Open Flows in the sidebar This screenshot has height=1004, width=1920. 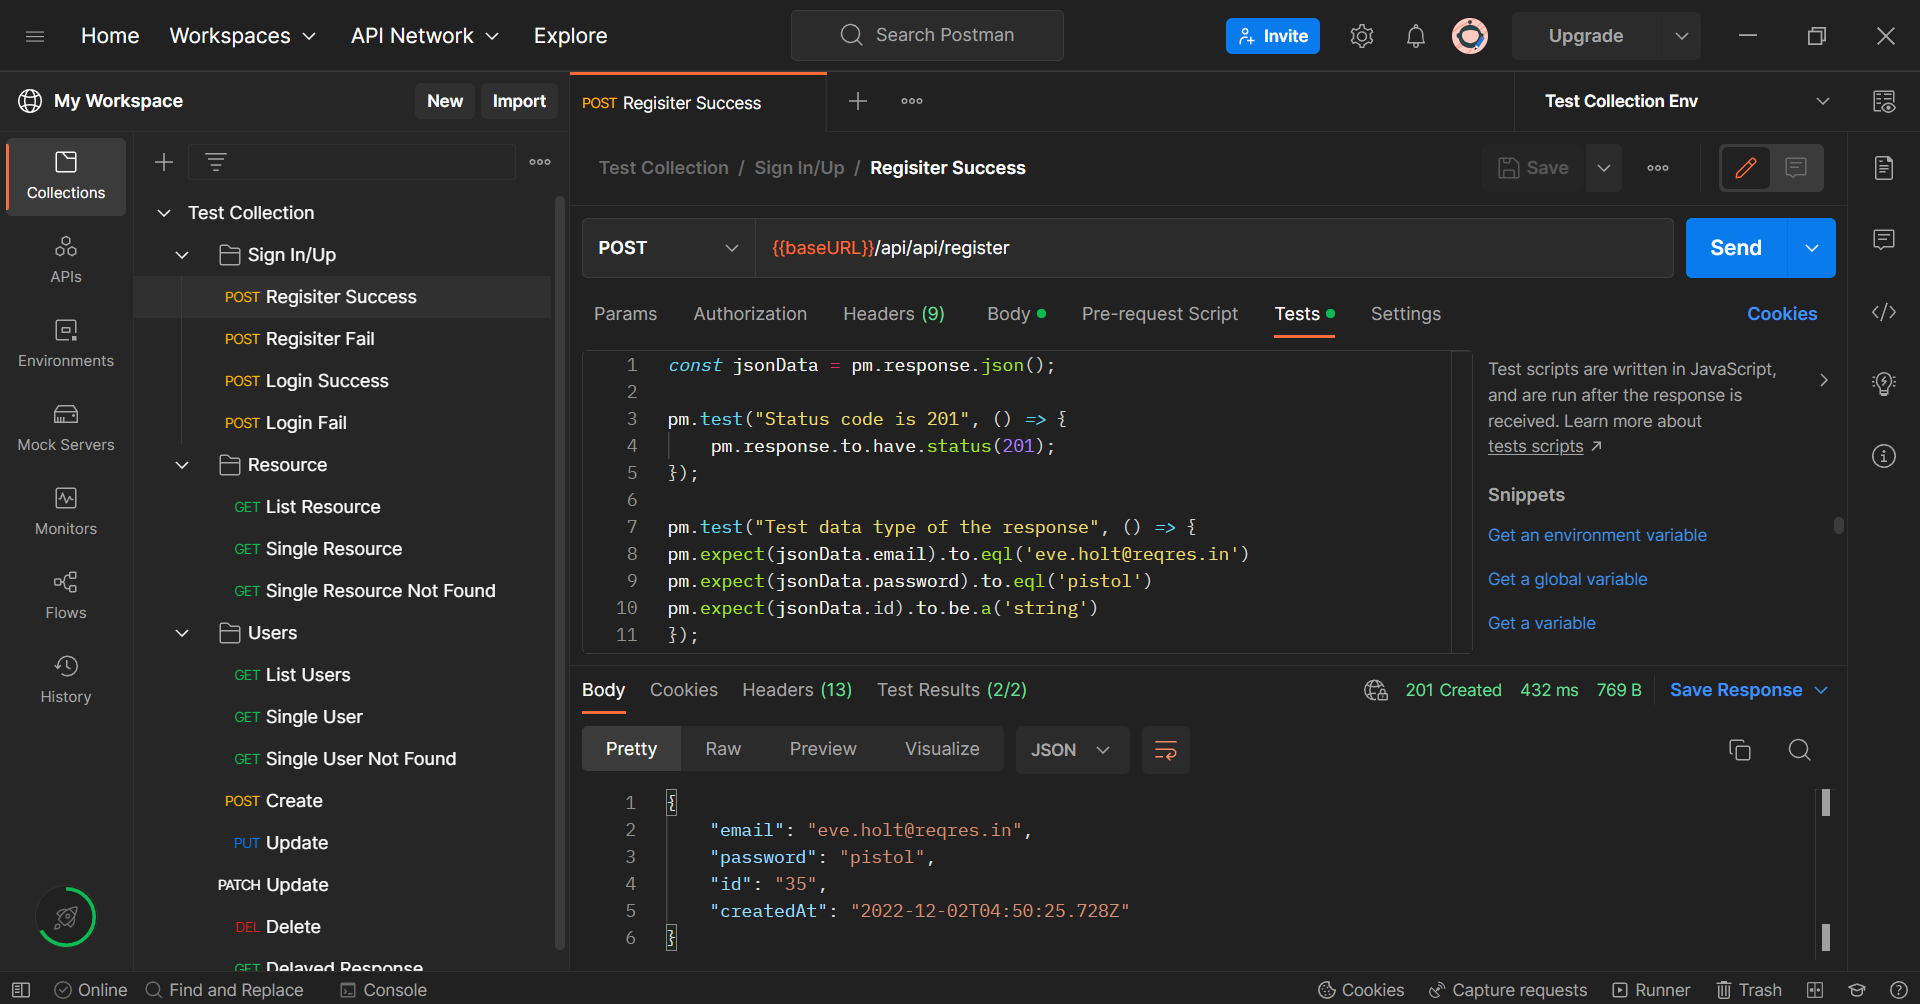66,596
